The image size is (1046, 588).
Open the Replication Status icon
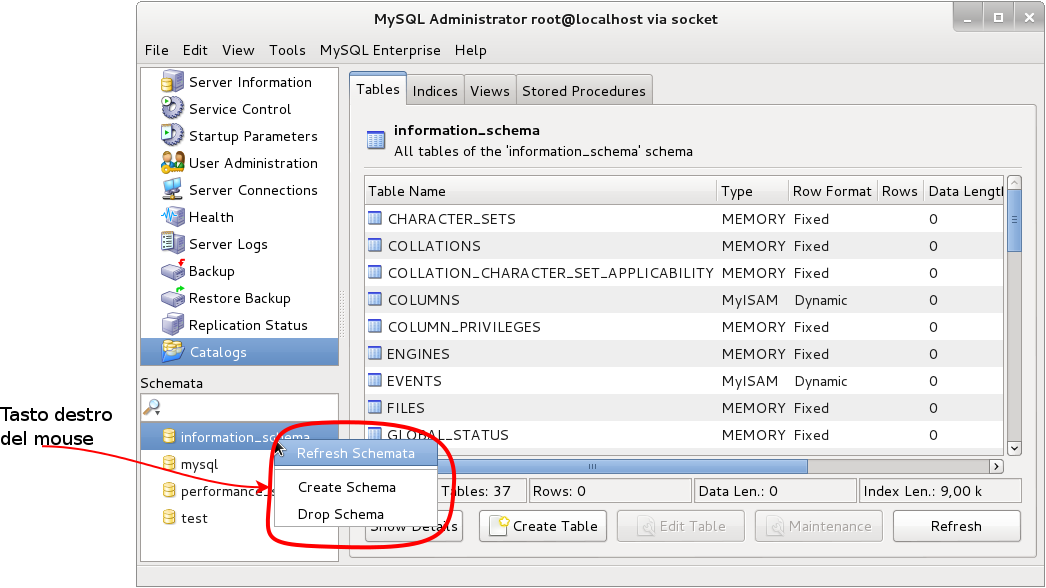[172, 324]
